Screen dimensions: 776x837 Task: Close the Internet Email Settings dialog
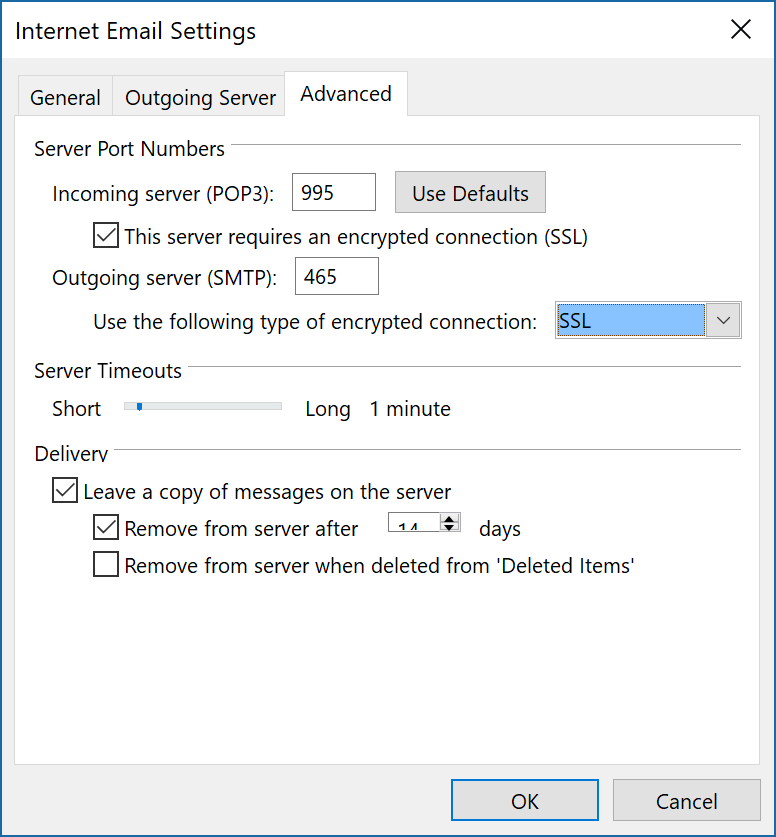740,30
